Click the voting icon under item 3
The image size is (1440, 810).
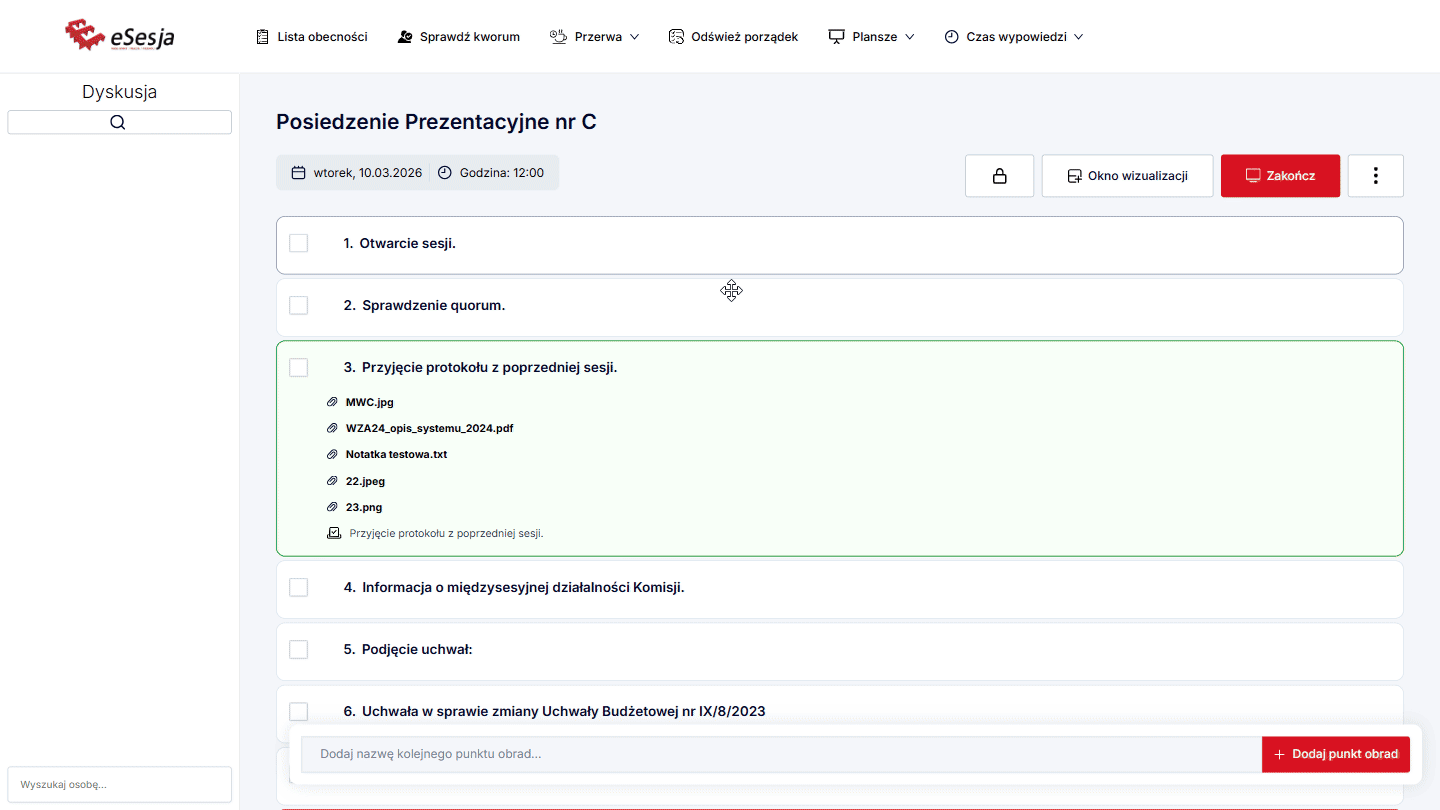[334, 533]
